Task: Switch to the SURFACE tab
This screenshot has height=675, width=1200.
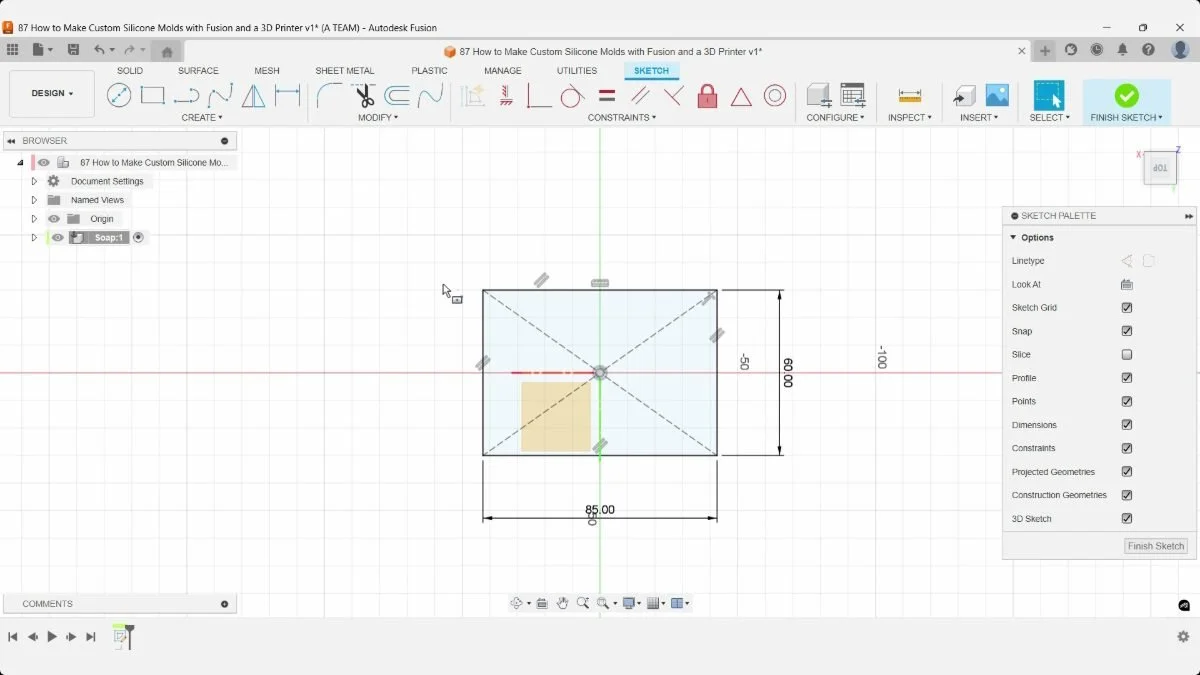Action: point(198,71)
